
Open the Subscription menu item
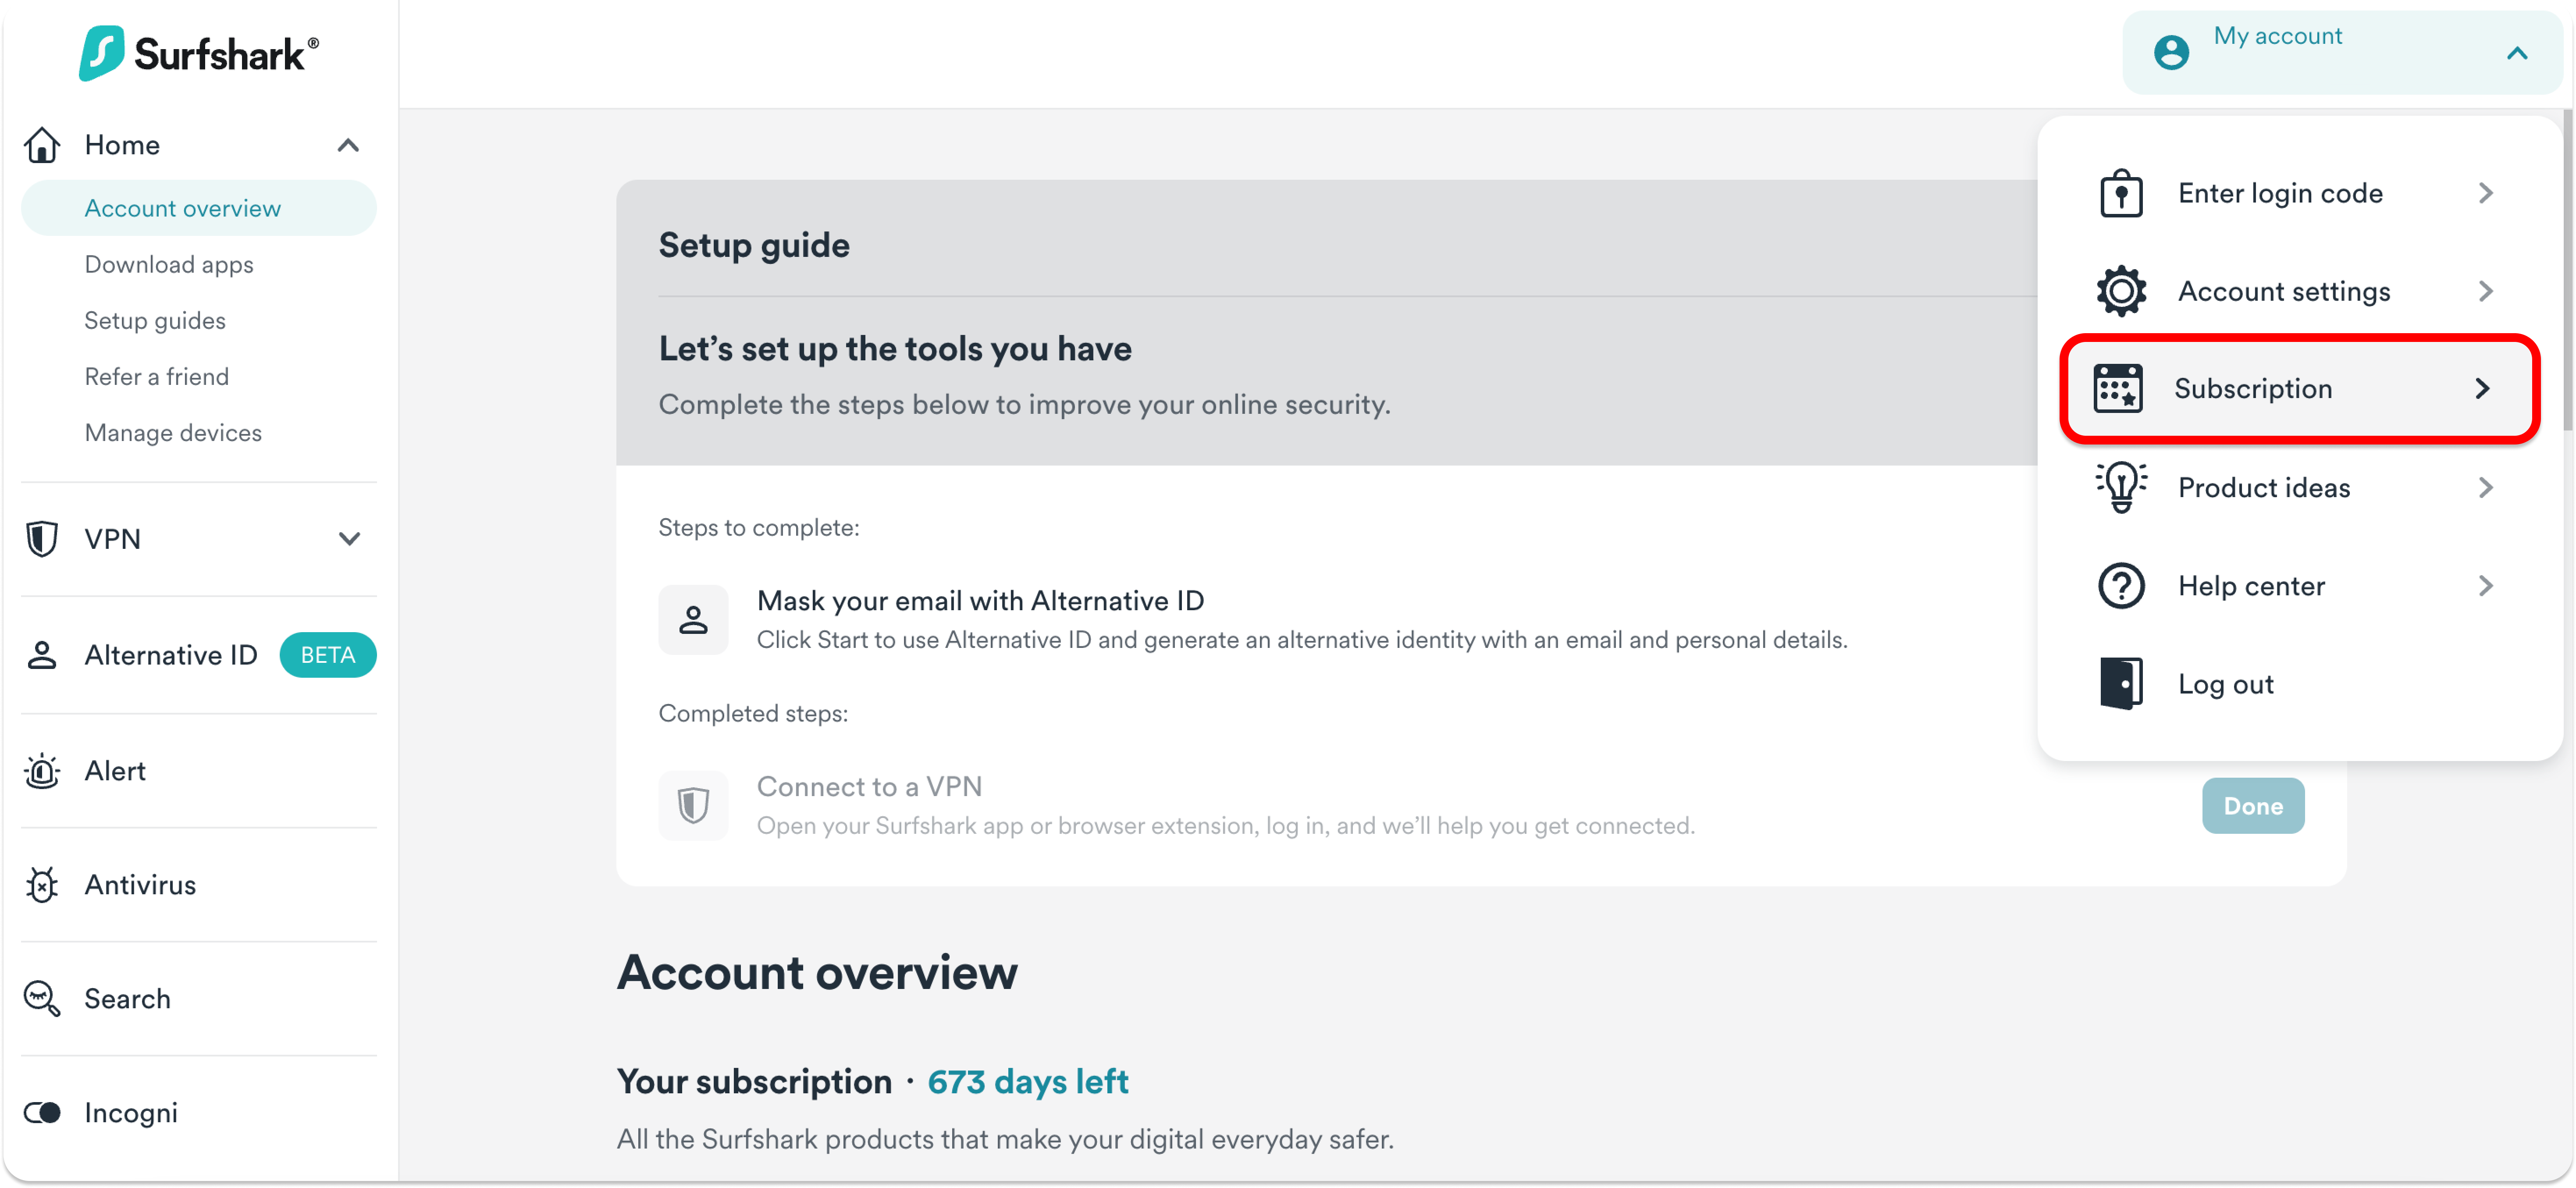(x=2299, y=389)
